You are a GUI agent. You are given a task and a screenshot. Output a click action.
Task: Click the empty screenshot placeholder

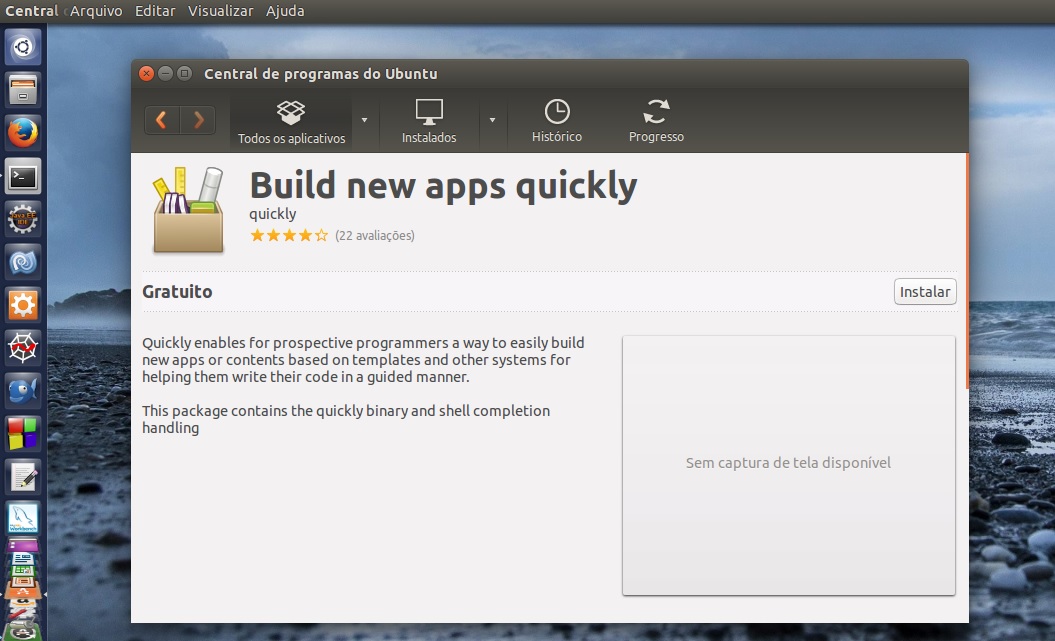[788, 464]
